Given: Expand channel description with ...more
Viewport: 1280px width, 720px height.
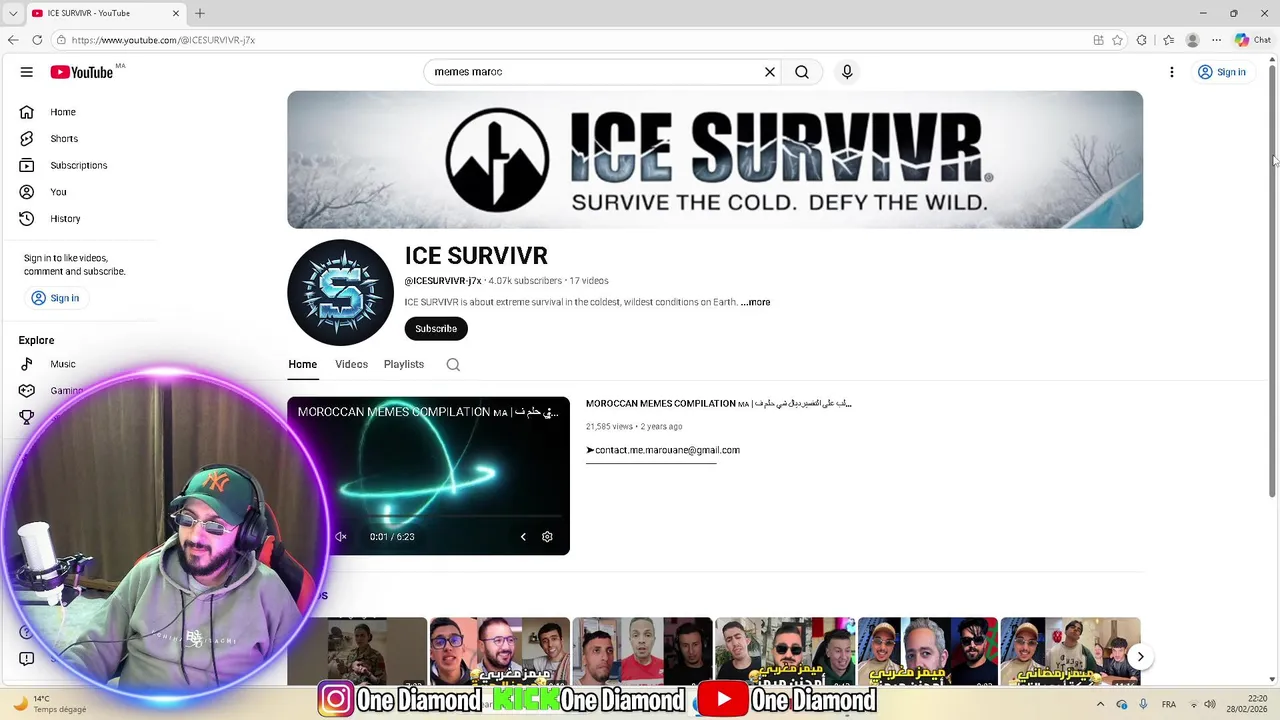Looking at the screenshot, I should coord(756,302).
